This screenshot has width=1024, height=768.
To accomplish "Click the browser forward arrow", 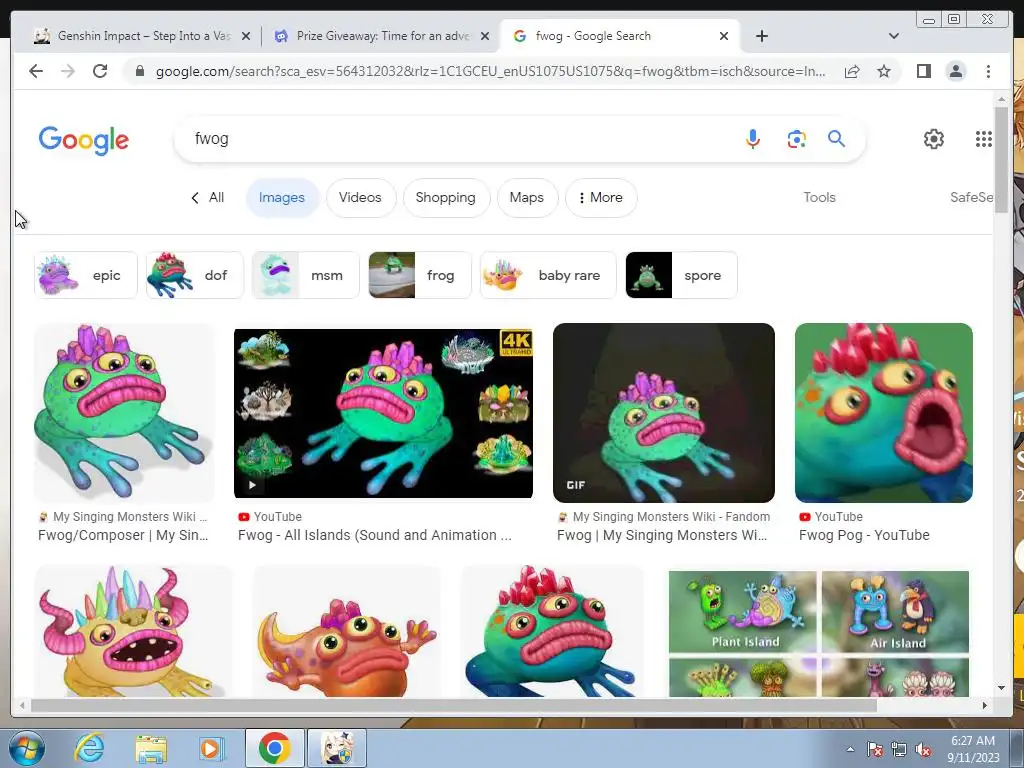I will (x=68, y=71).
